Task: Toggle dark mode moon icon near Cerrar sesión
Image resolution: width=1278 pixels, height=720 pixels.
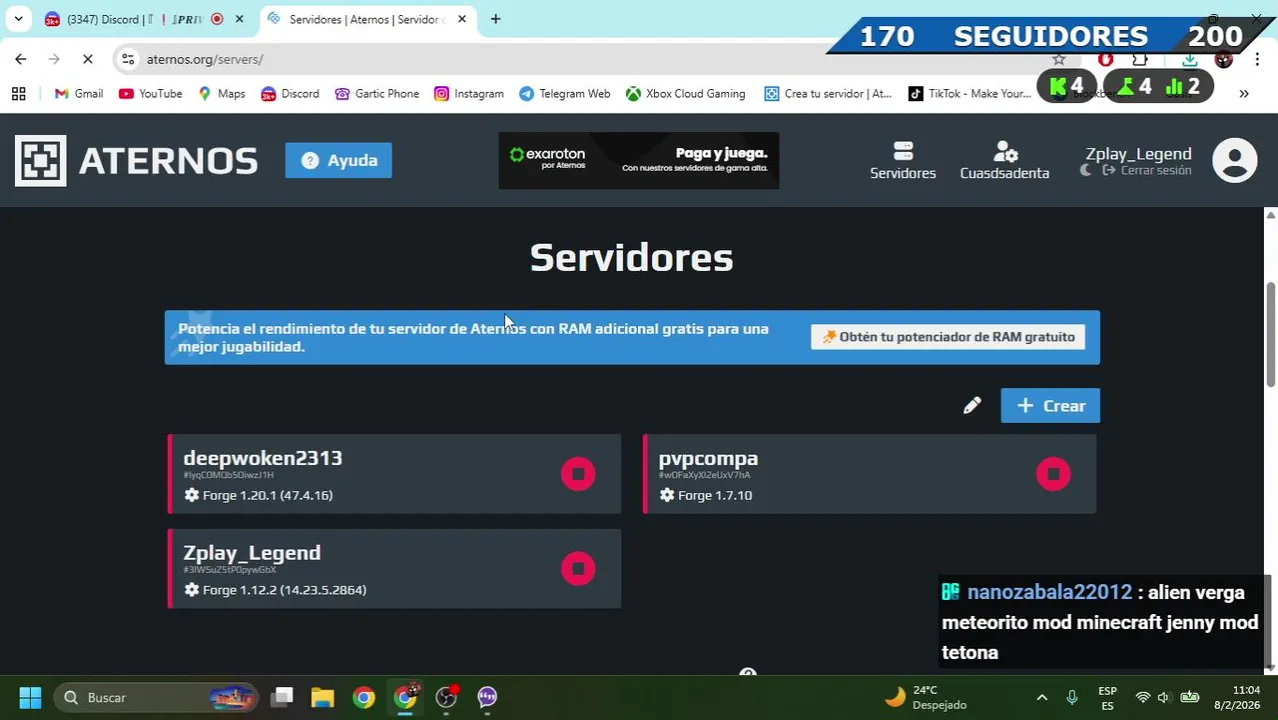Action: pyautogui.click(x=1086, y=171)
